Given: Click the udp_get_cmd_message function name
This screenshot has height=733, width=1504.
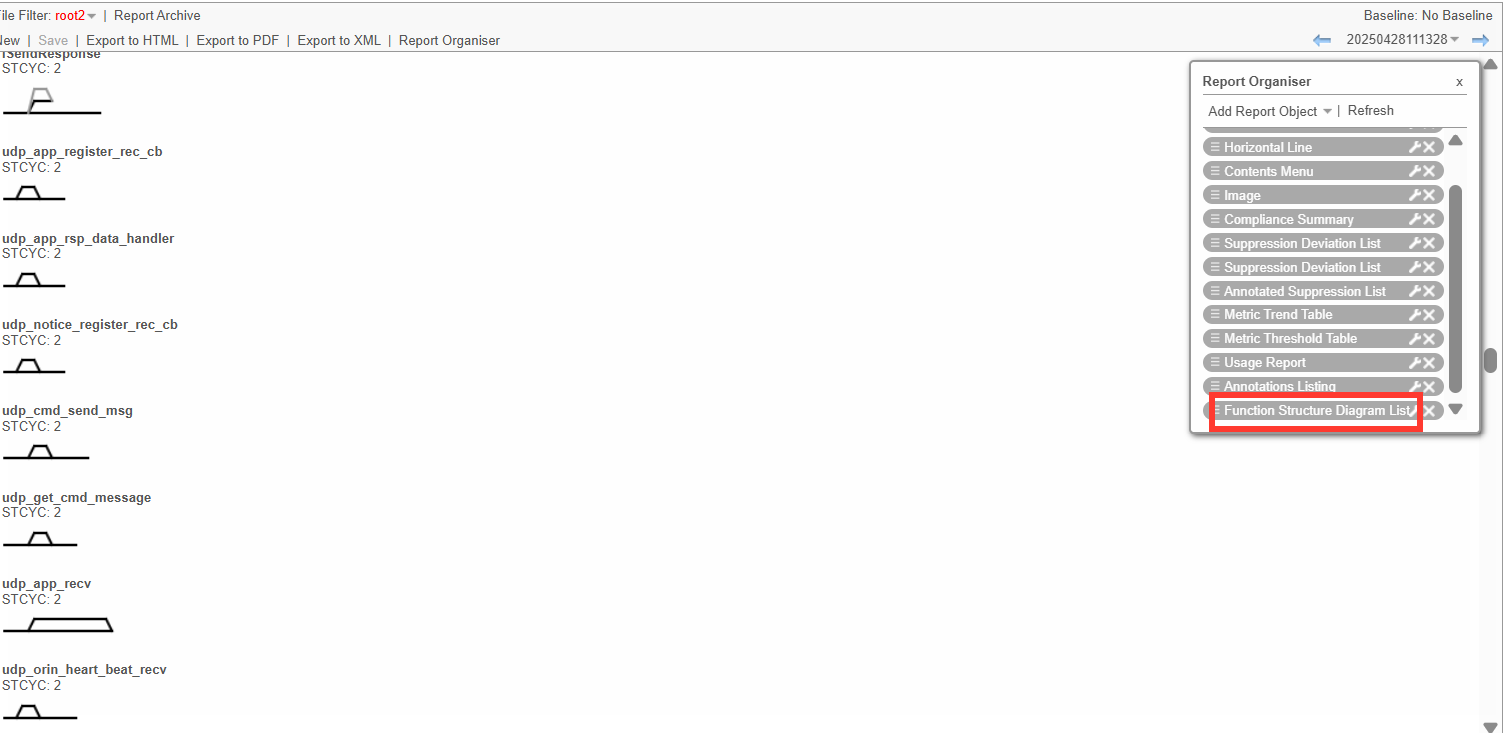Looking at the screenshot, I should point(77,498).
